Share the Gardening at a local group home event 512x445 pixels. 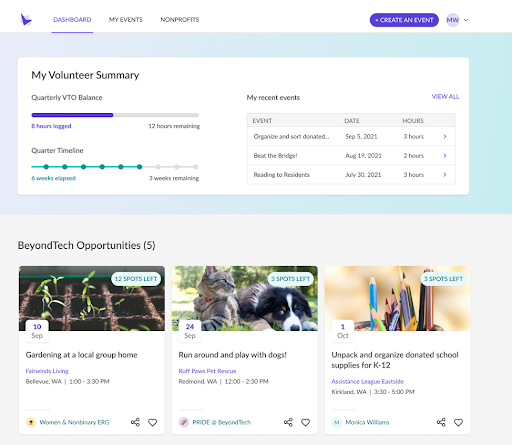pyautogui.click(x=135, y=422)
